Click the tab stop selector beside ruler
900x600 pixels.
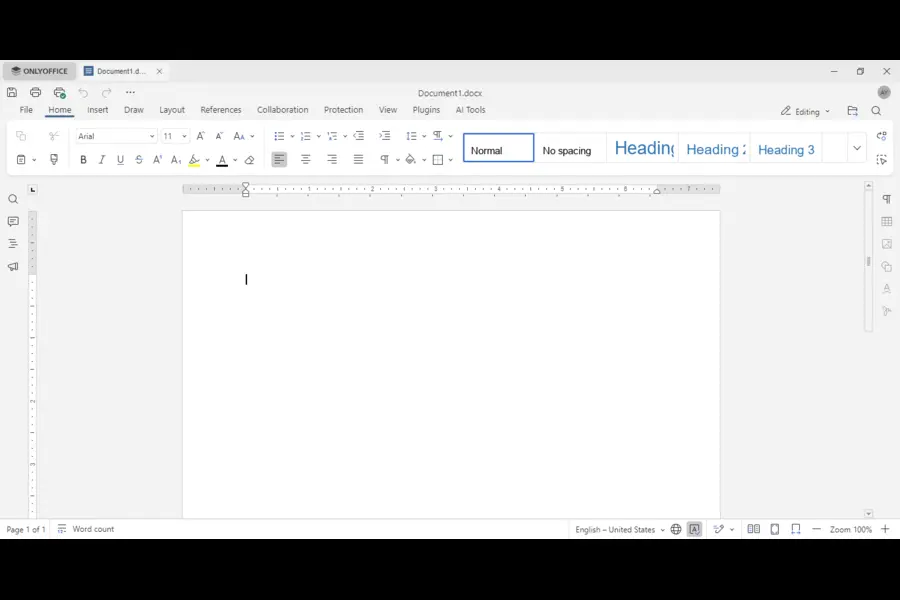click(33, 189)
